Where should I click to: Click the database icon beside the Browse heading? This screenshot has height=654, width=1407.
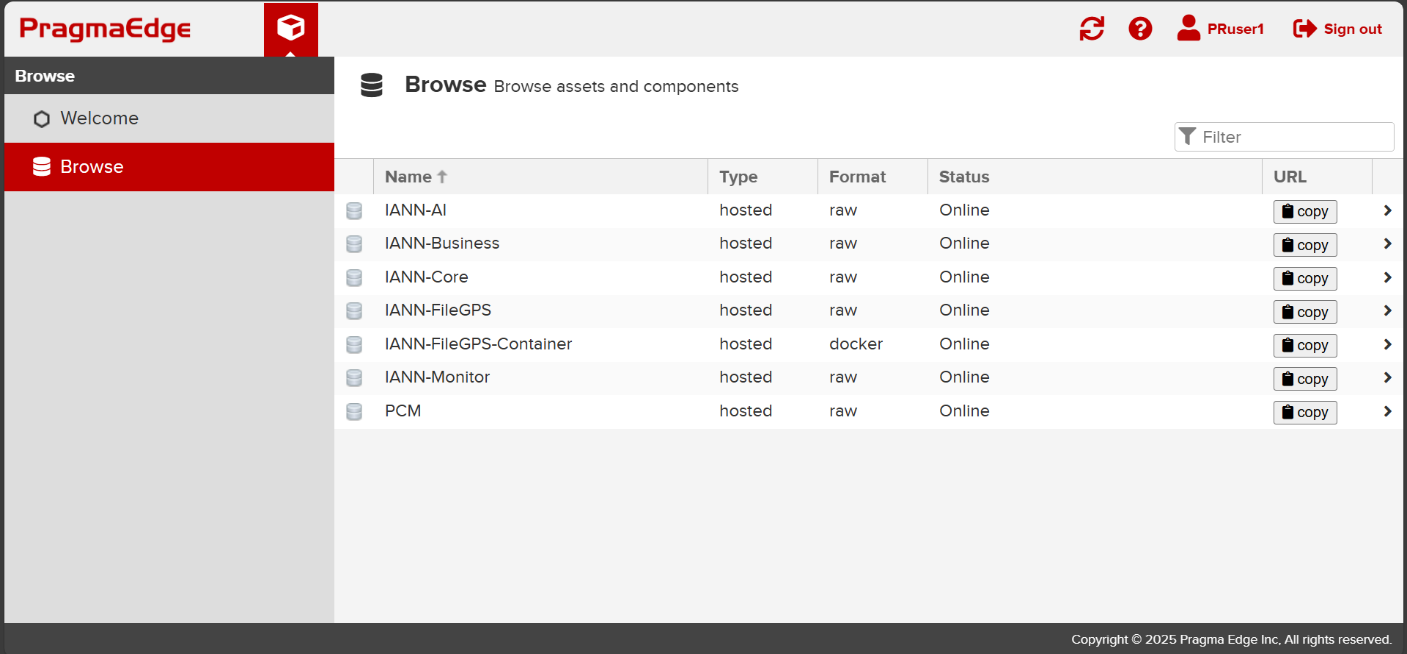pos(371,85)
